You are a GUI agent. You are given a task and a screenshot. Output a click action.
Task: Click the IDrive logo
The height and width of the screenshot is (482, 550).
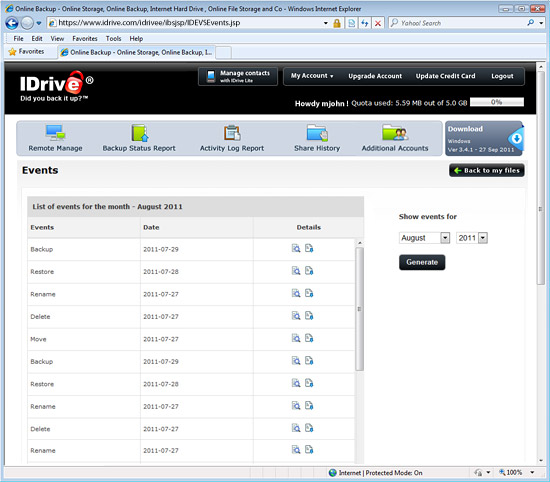[x=56, y=86]
